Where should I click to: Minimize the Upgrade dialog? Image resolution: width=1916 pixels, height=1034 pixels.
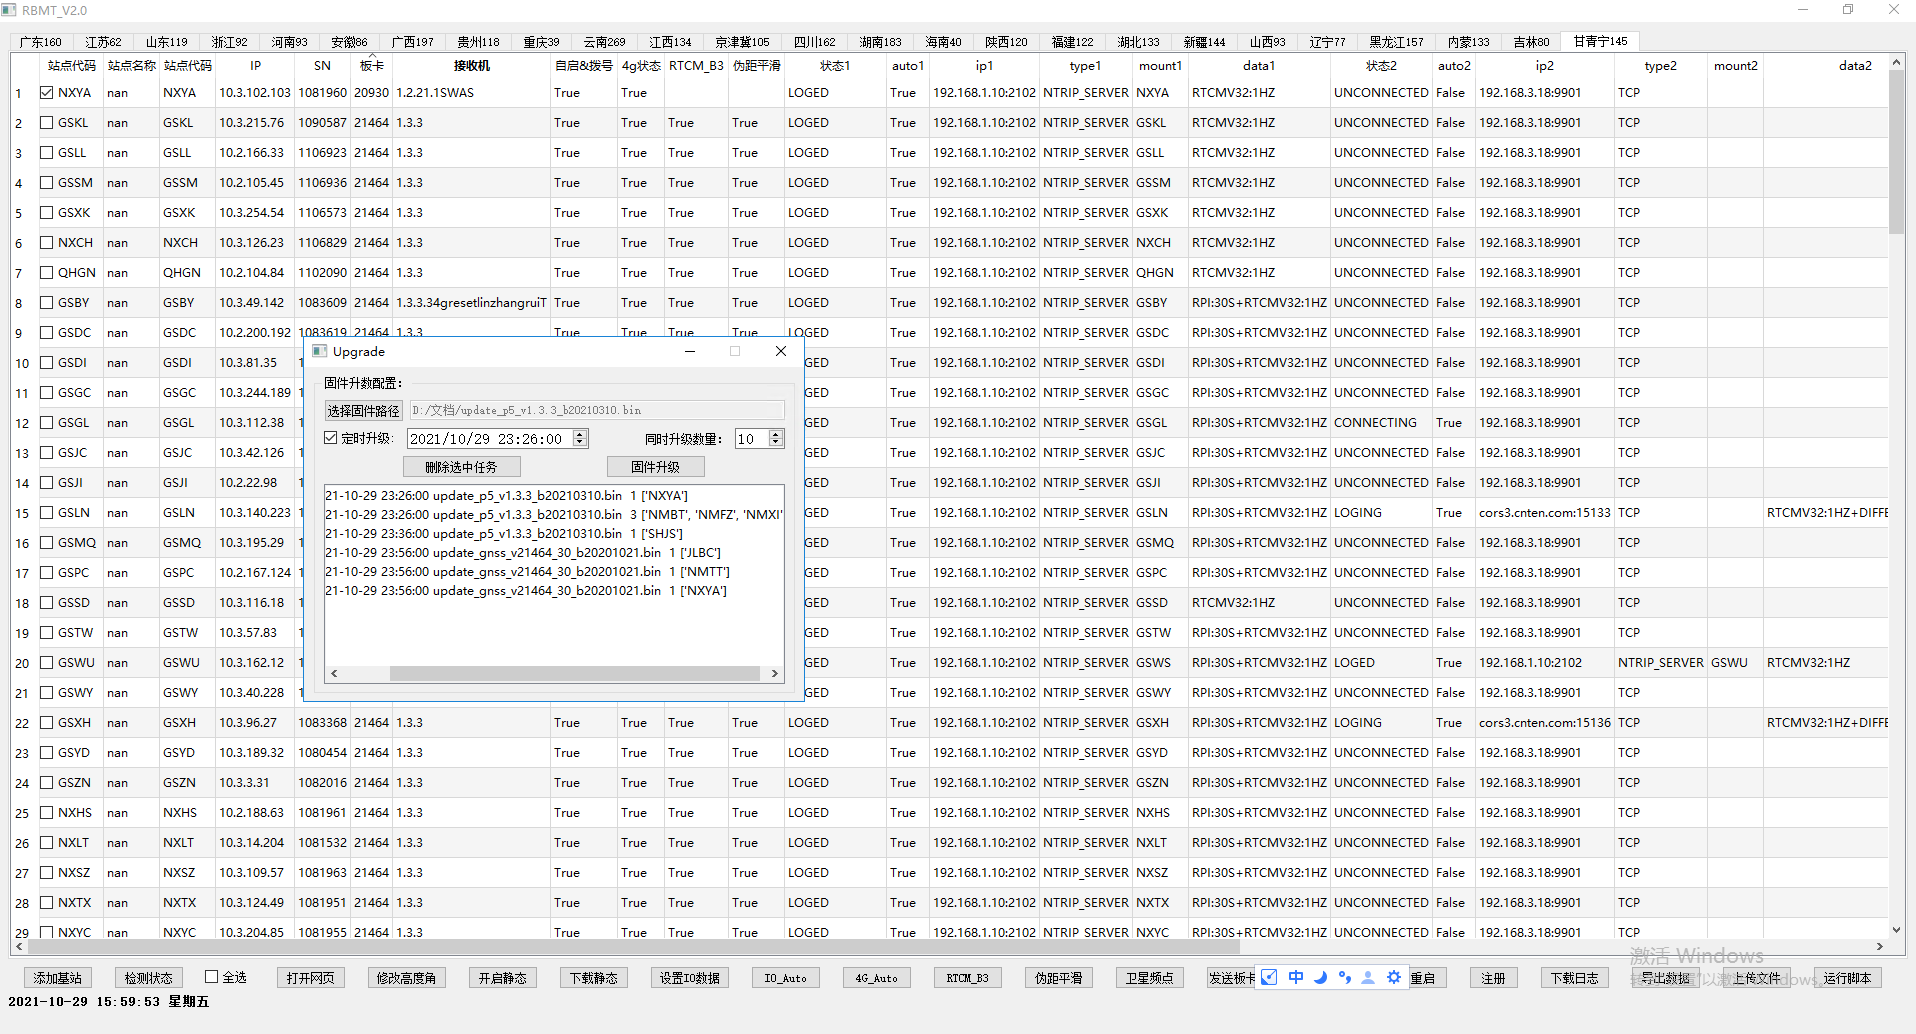(x=690, y=351)
